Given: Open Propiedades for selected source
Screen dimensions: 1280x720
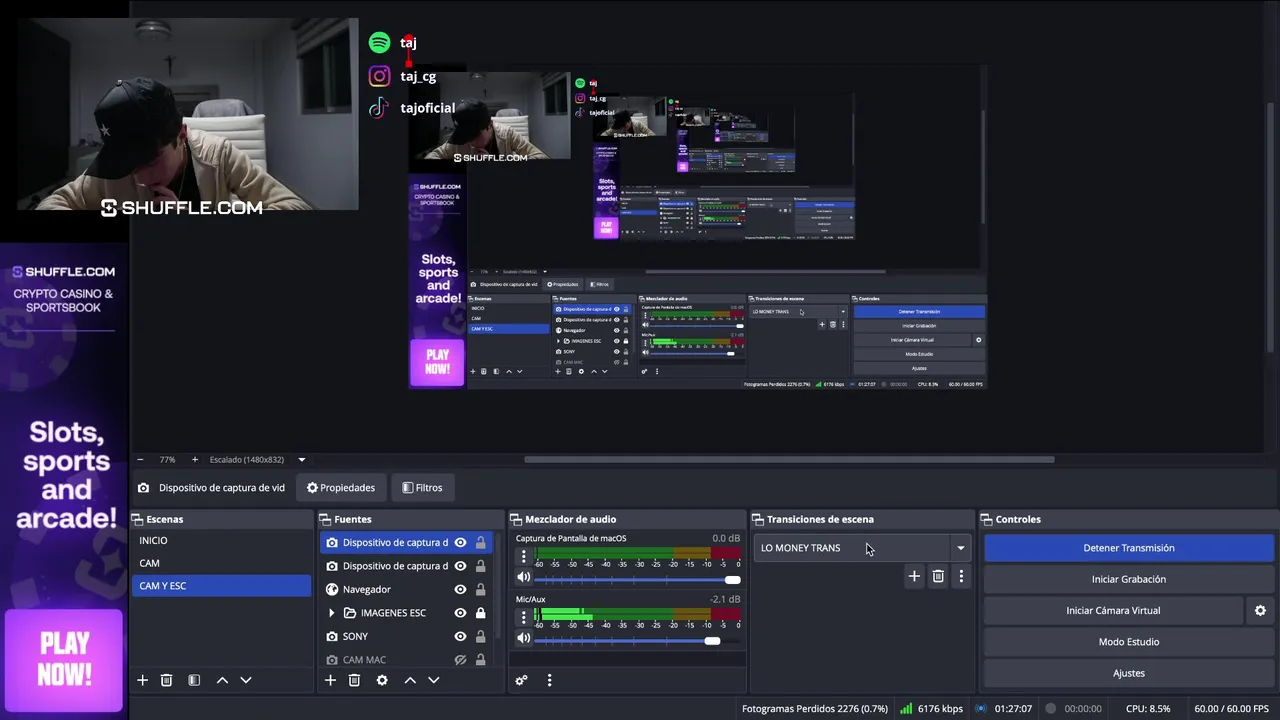Looking at the screenshot, I should coord(341,488).
